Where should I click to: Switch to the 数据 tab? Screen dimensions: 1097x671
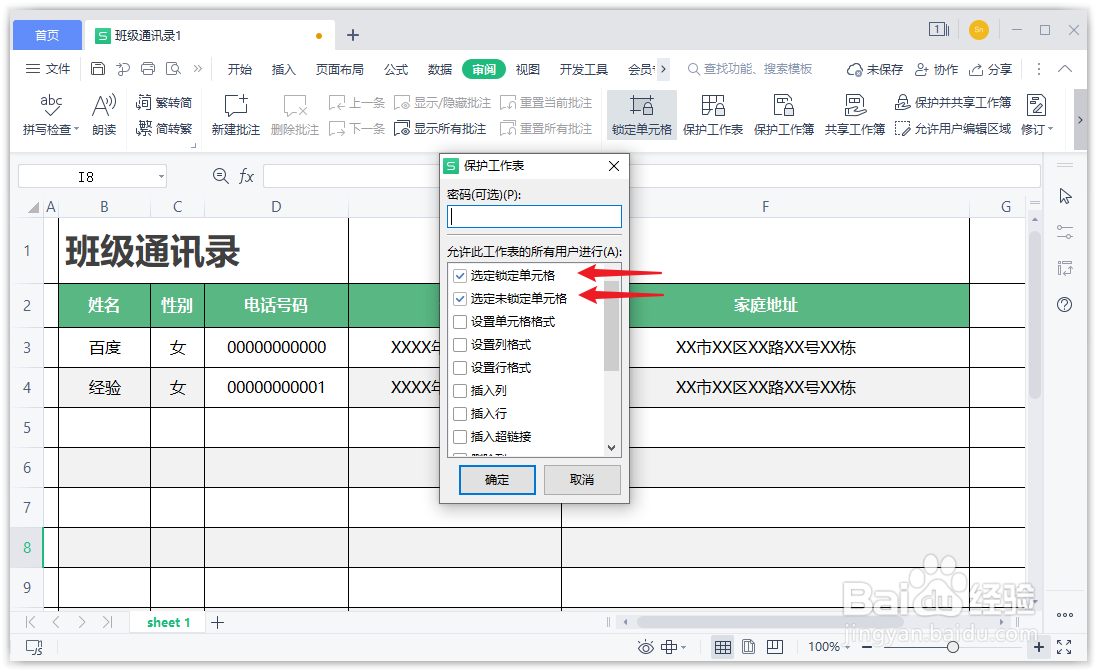coord(439,69)
